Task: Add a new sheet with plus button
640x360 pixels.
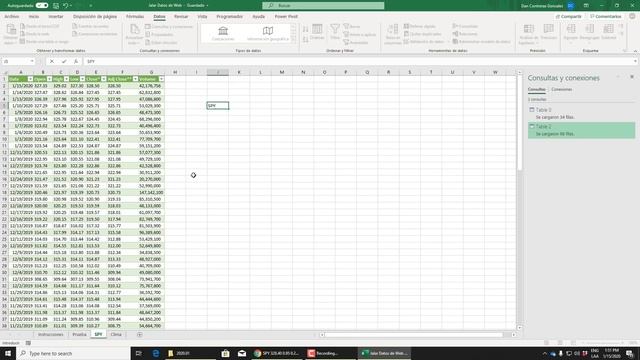Action: click(140, 335)
